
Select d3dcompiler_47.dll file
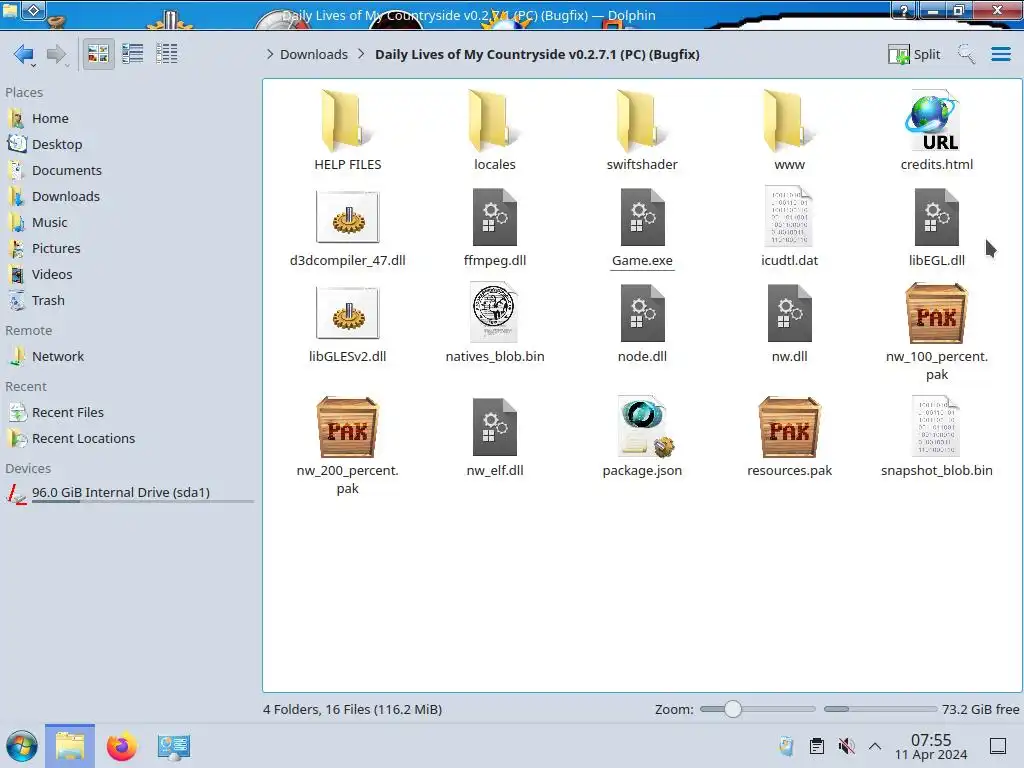pos(347,227)
